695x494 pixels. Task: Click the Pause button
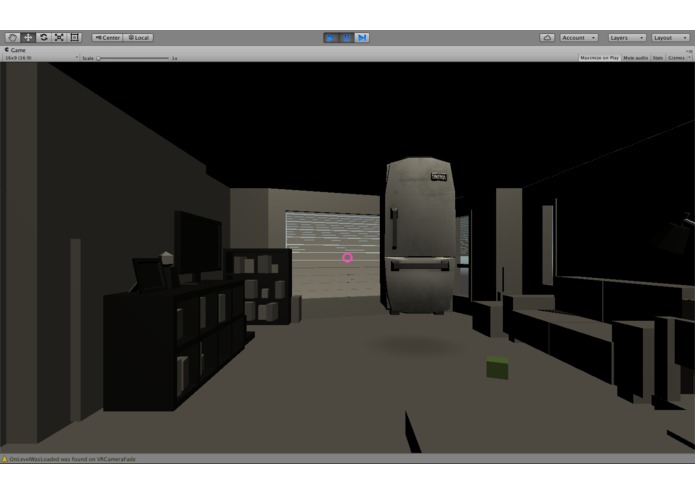coord(347,38)
